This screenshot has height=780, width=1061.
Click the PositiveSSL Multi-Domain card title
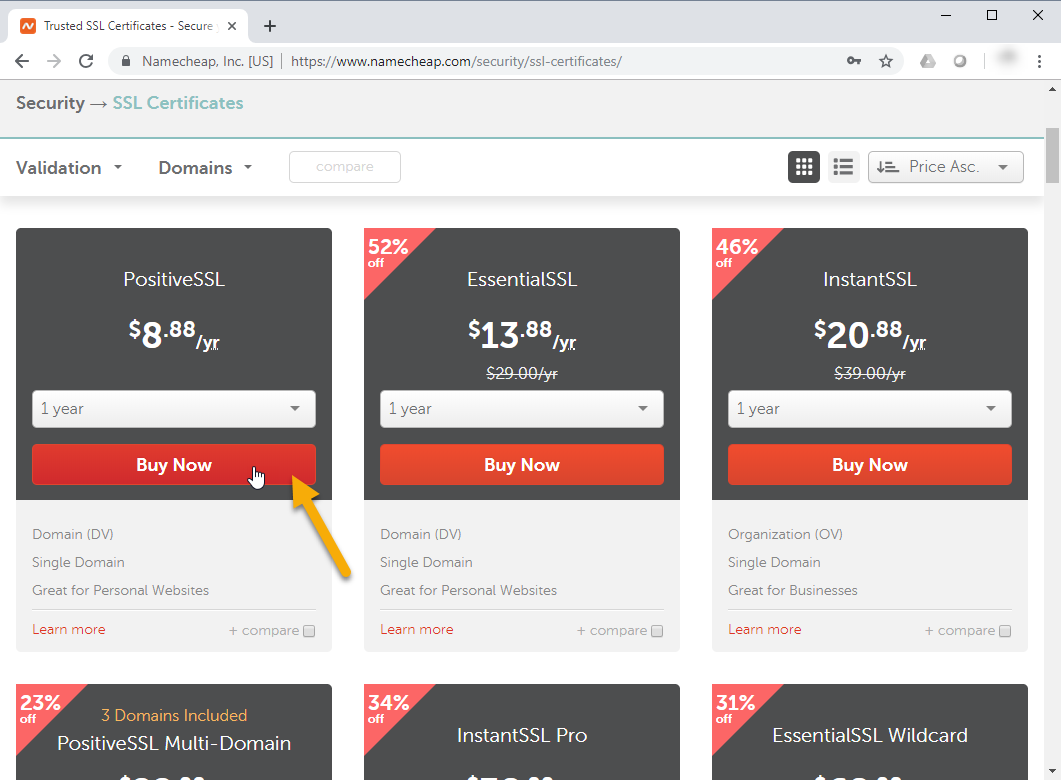174,743
